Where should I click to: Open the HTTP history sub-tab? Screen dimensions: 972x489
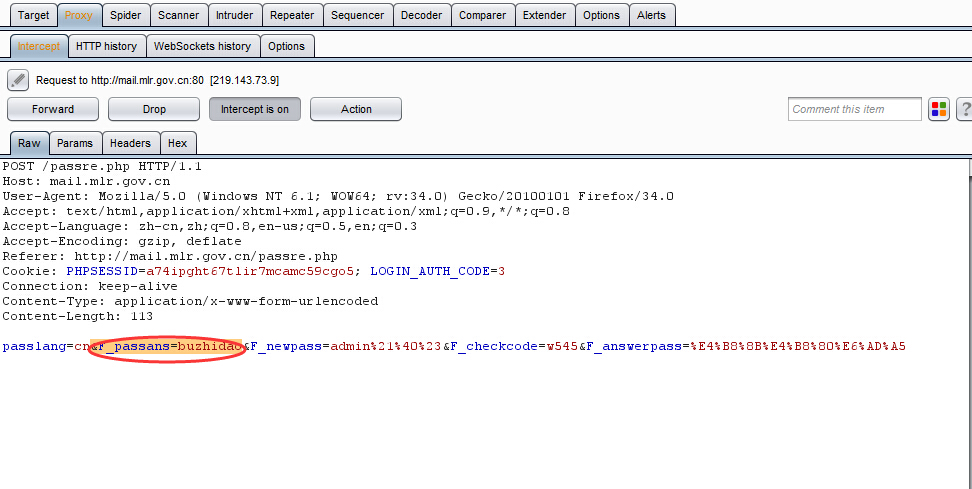click(x=107, y=46)
